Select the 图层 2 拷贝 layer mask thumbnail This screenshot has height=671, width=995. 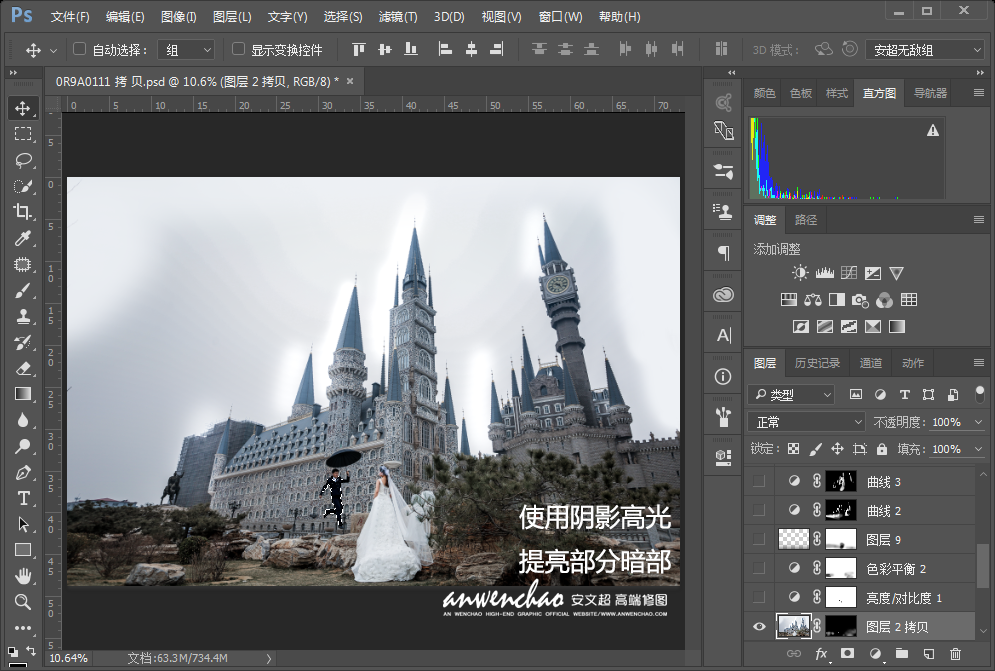(x=841, y=627)
